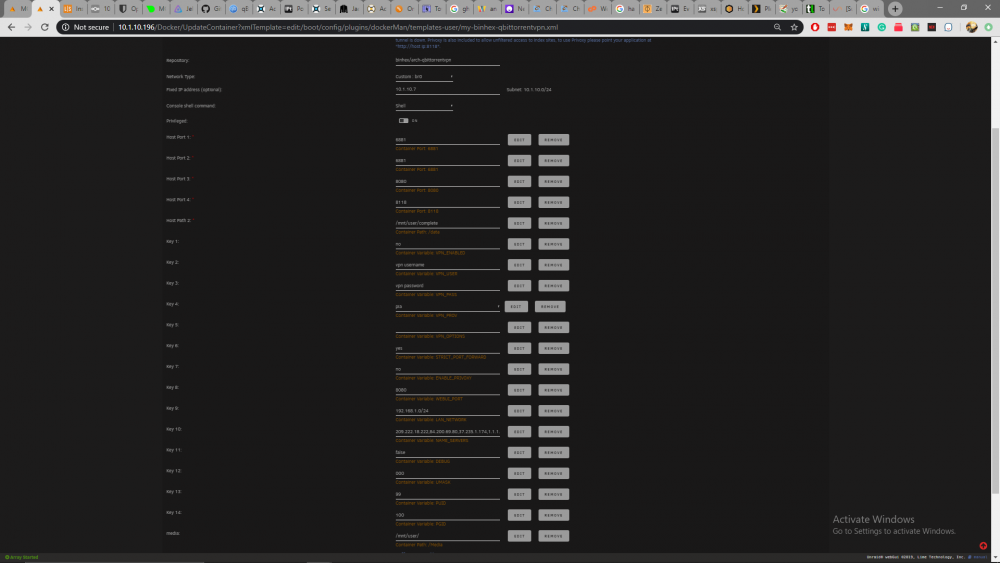This screenshot has height=563, width=1000.
Task: Click the Grammarly green extension icon
Action: [881, 27]
